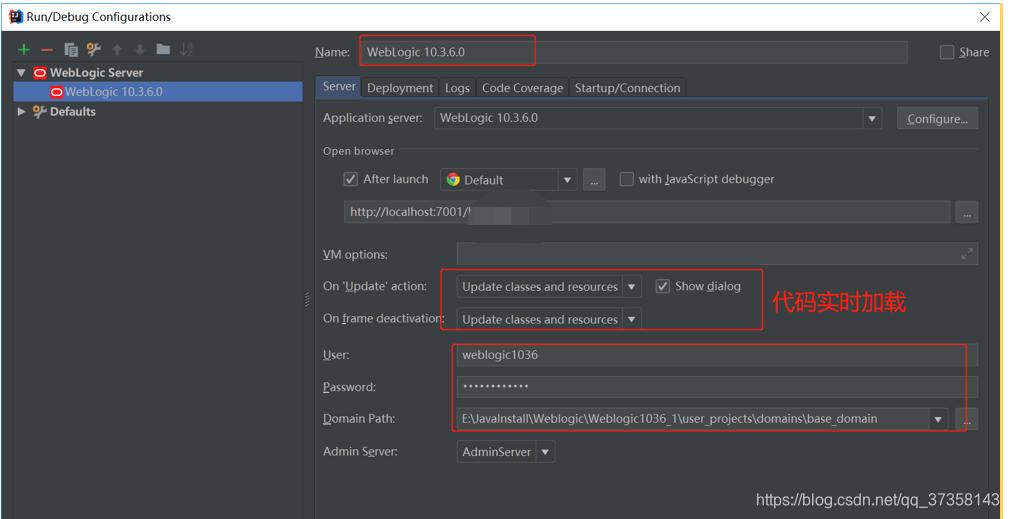
Task: Collapse the WebLogic Server tree node
Action: tap(21, 73)
